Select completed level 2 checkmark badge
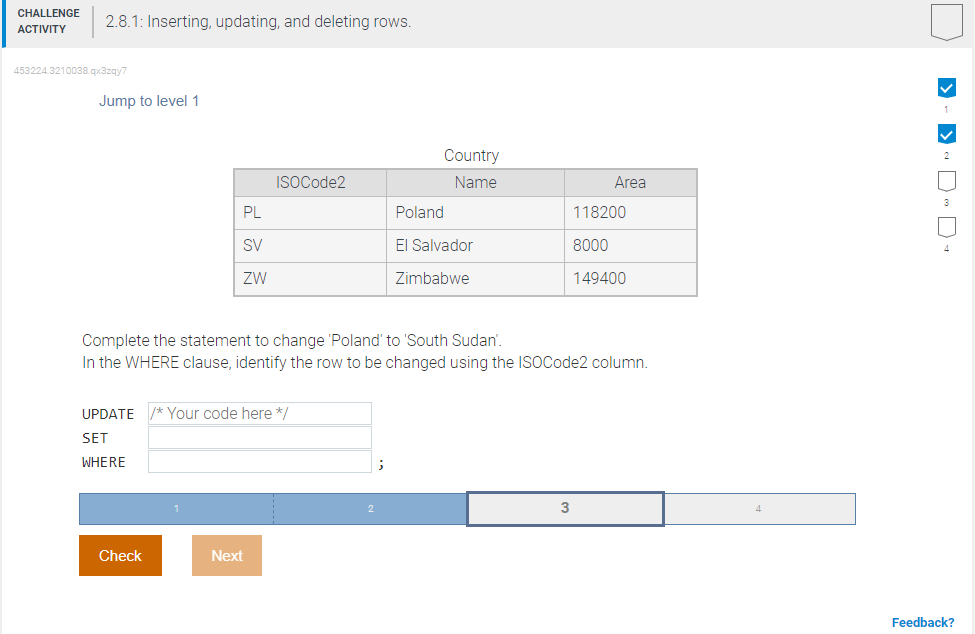The image size is (975, 634). (x=946, y=134)
